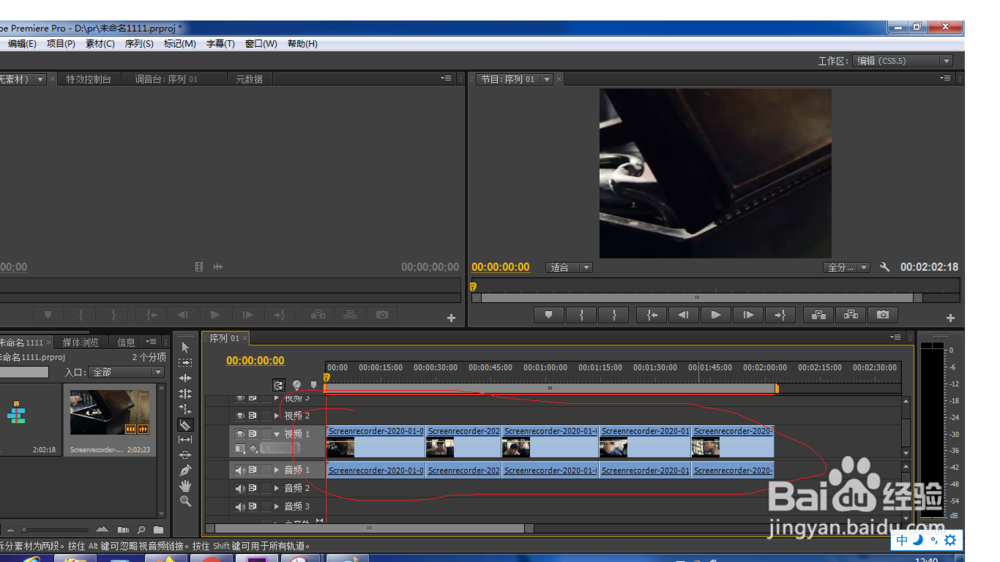The image size is (1000, 562).
Task: Select the Slide tool
Action: pos(185,455)
